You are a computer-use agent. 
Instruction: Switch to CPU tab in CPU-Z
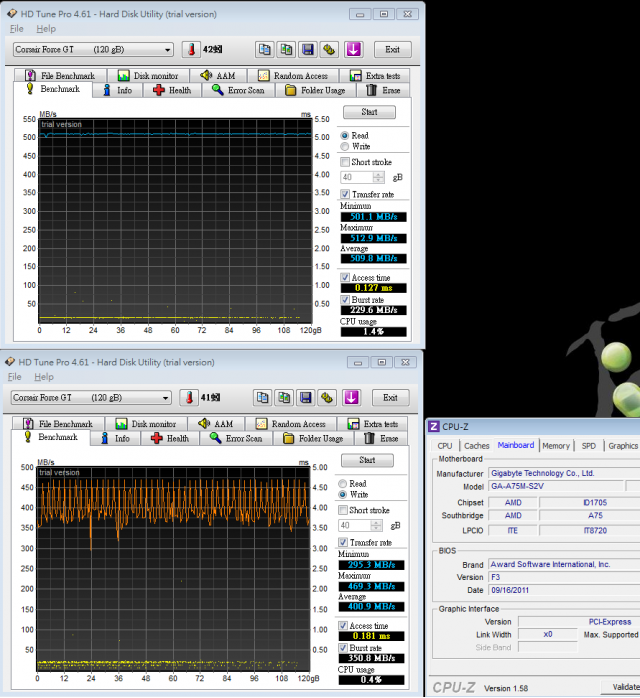click(445, 446)
